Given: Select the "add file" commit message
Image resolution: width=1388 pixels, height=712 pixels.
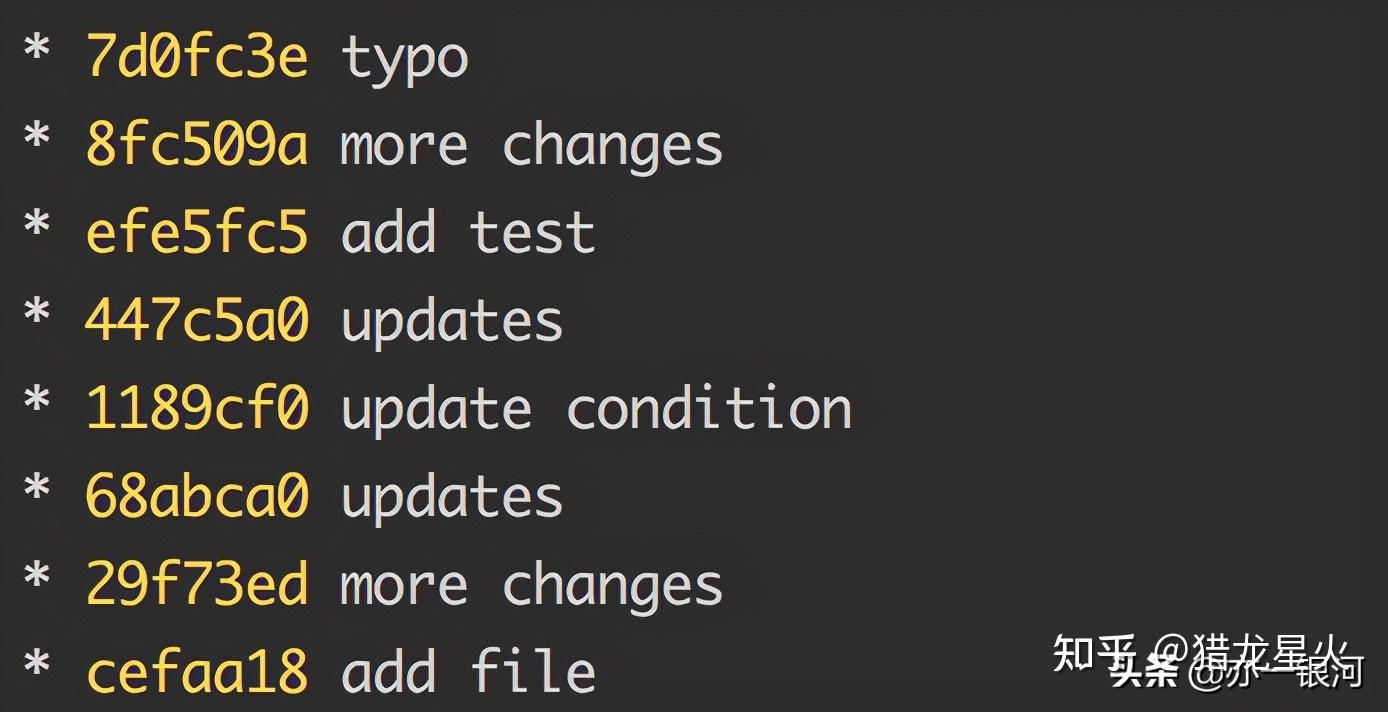Looking at the screenshot, I should 468,672.
